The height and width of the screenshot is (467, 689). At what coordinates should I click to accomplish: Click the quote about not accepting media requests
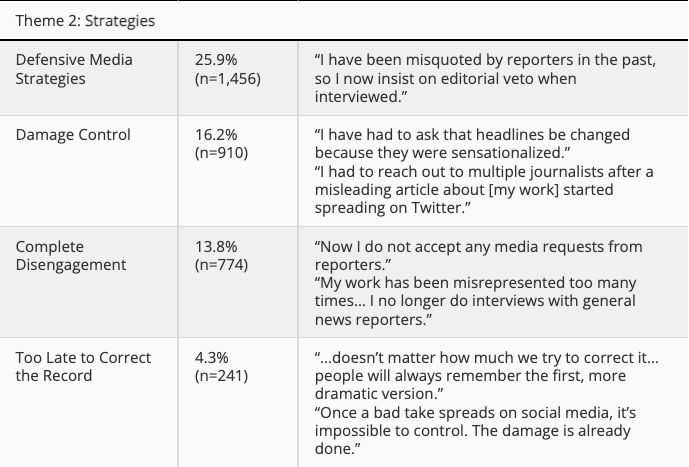[x=478, y=255]
